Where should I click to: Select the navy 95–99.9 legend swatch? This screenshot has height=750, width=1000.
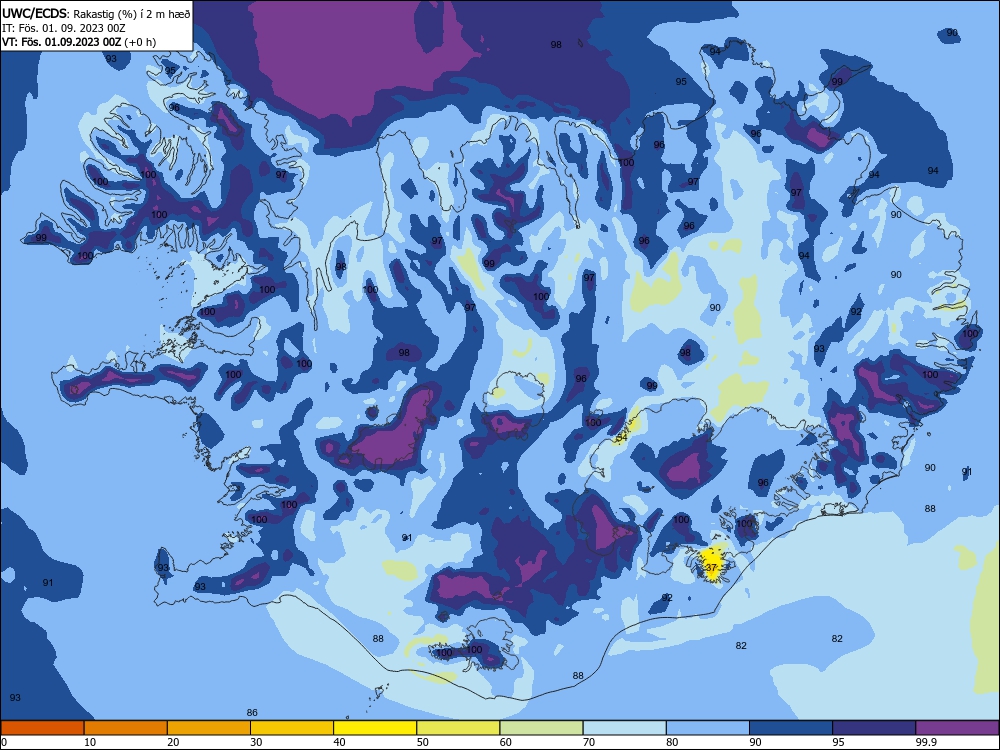[874, 728]
